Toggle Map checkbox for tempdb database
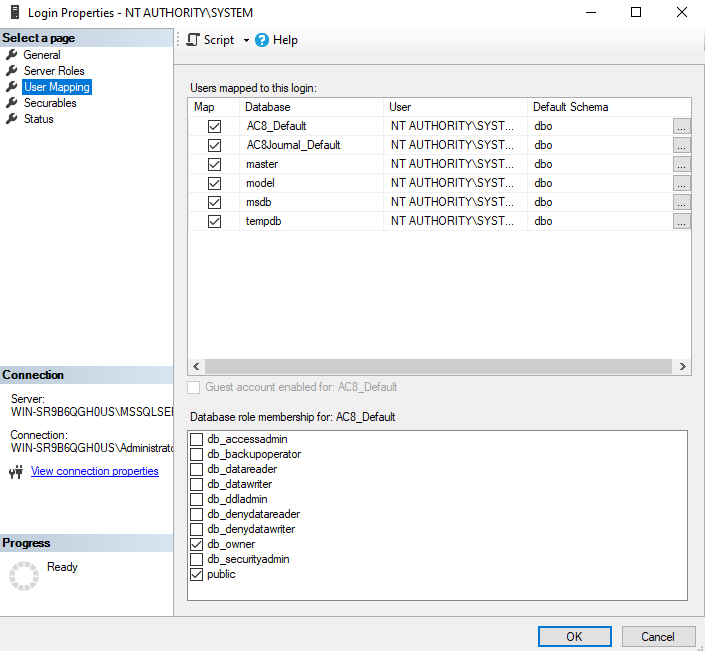Viewport: 705px width, 651px height. (x=214, y=221)
